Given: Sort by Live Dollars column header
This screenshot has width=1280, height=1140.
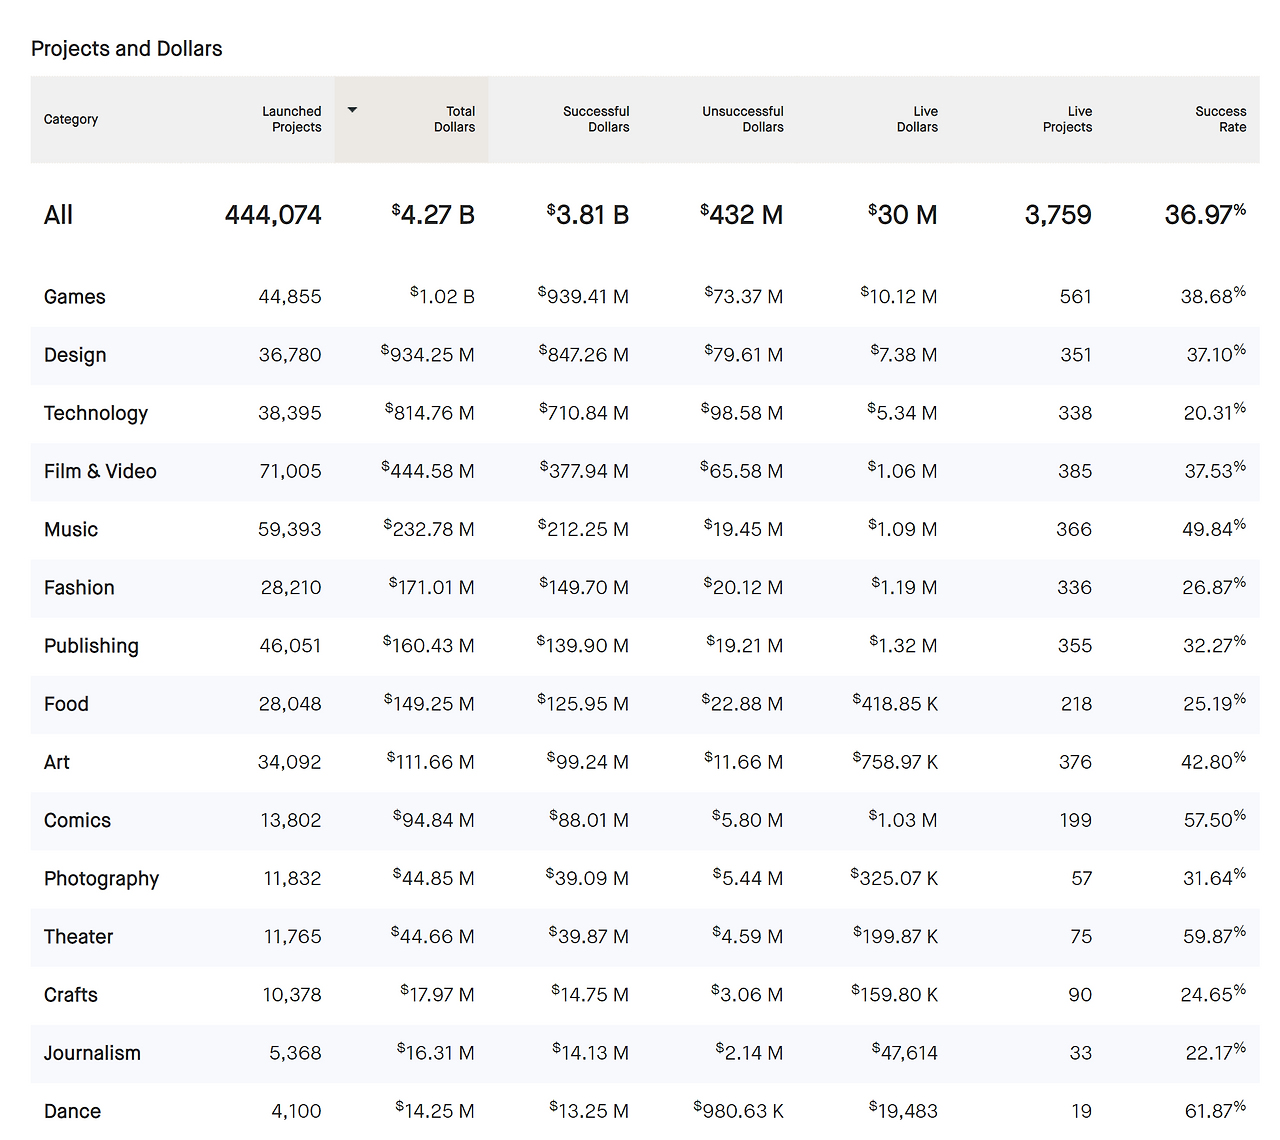Looking at the screenshot, I should tap(917, 119).
